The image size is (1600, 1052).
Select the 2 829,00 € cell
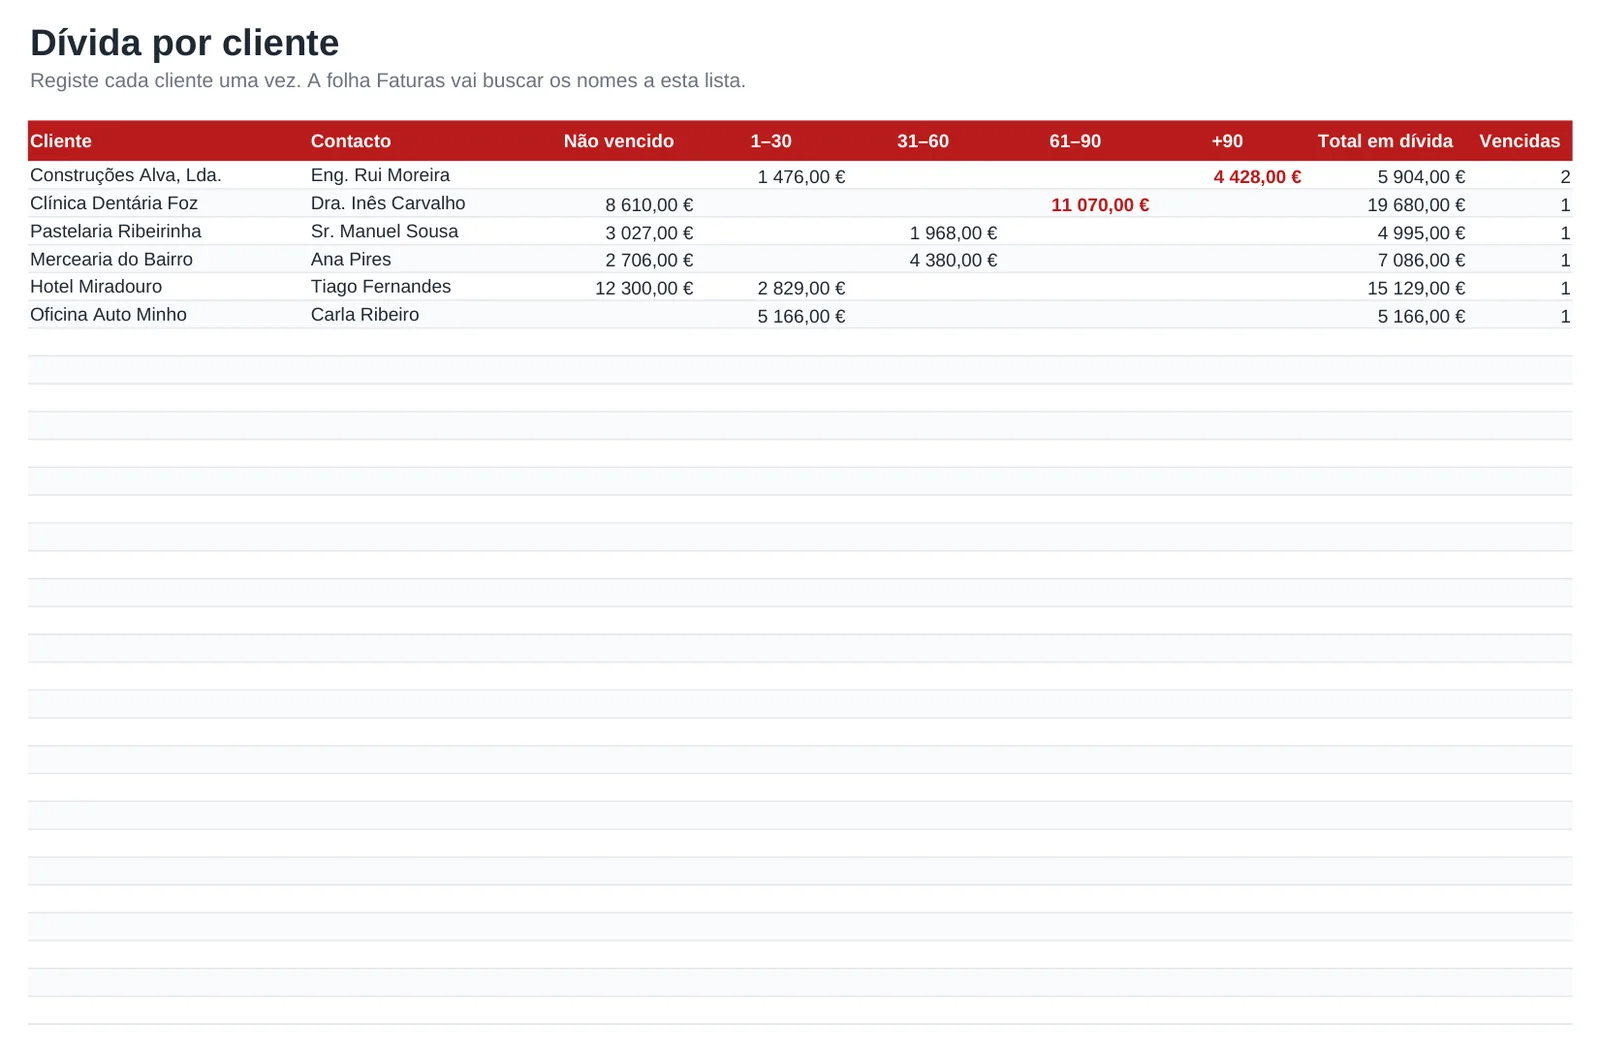(801, 288)
